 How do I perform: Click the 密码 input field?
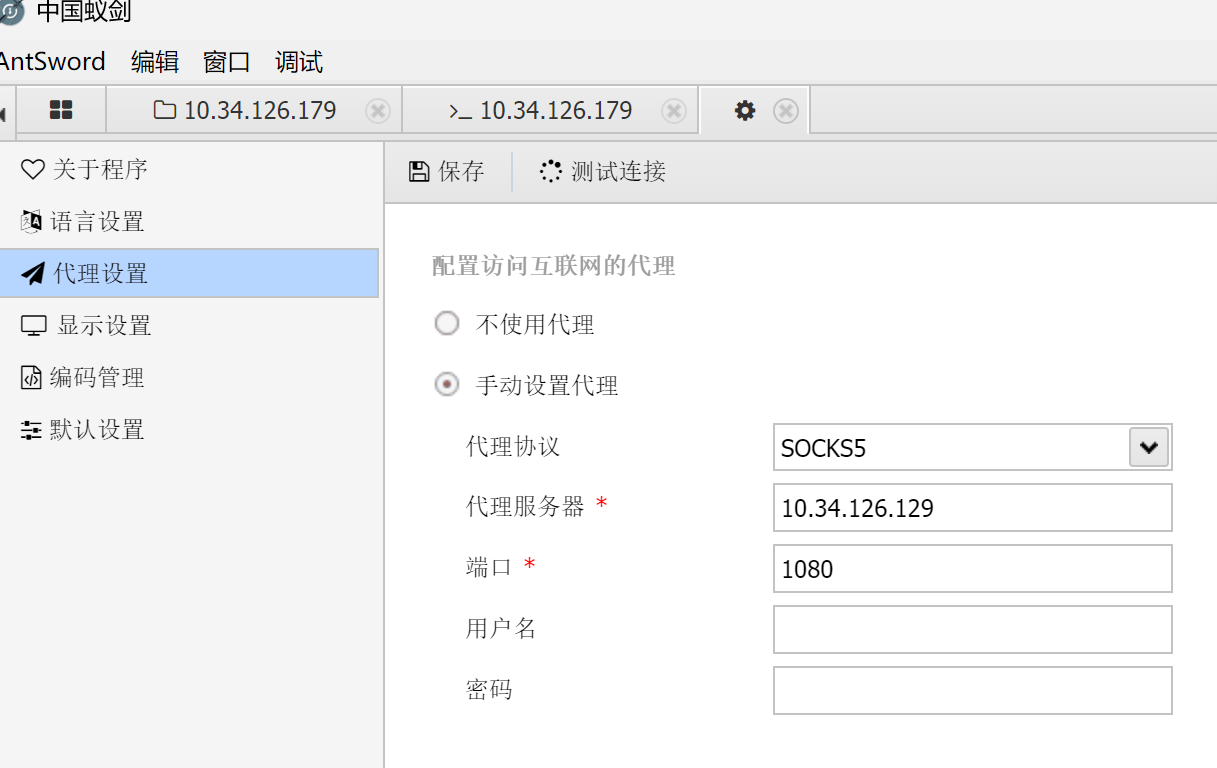coord(972,691)
